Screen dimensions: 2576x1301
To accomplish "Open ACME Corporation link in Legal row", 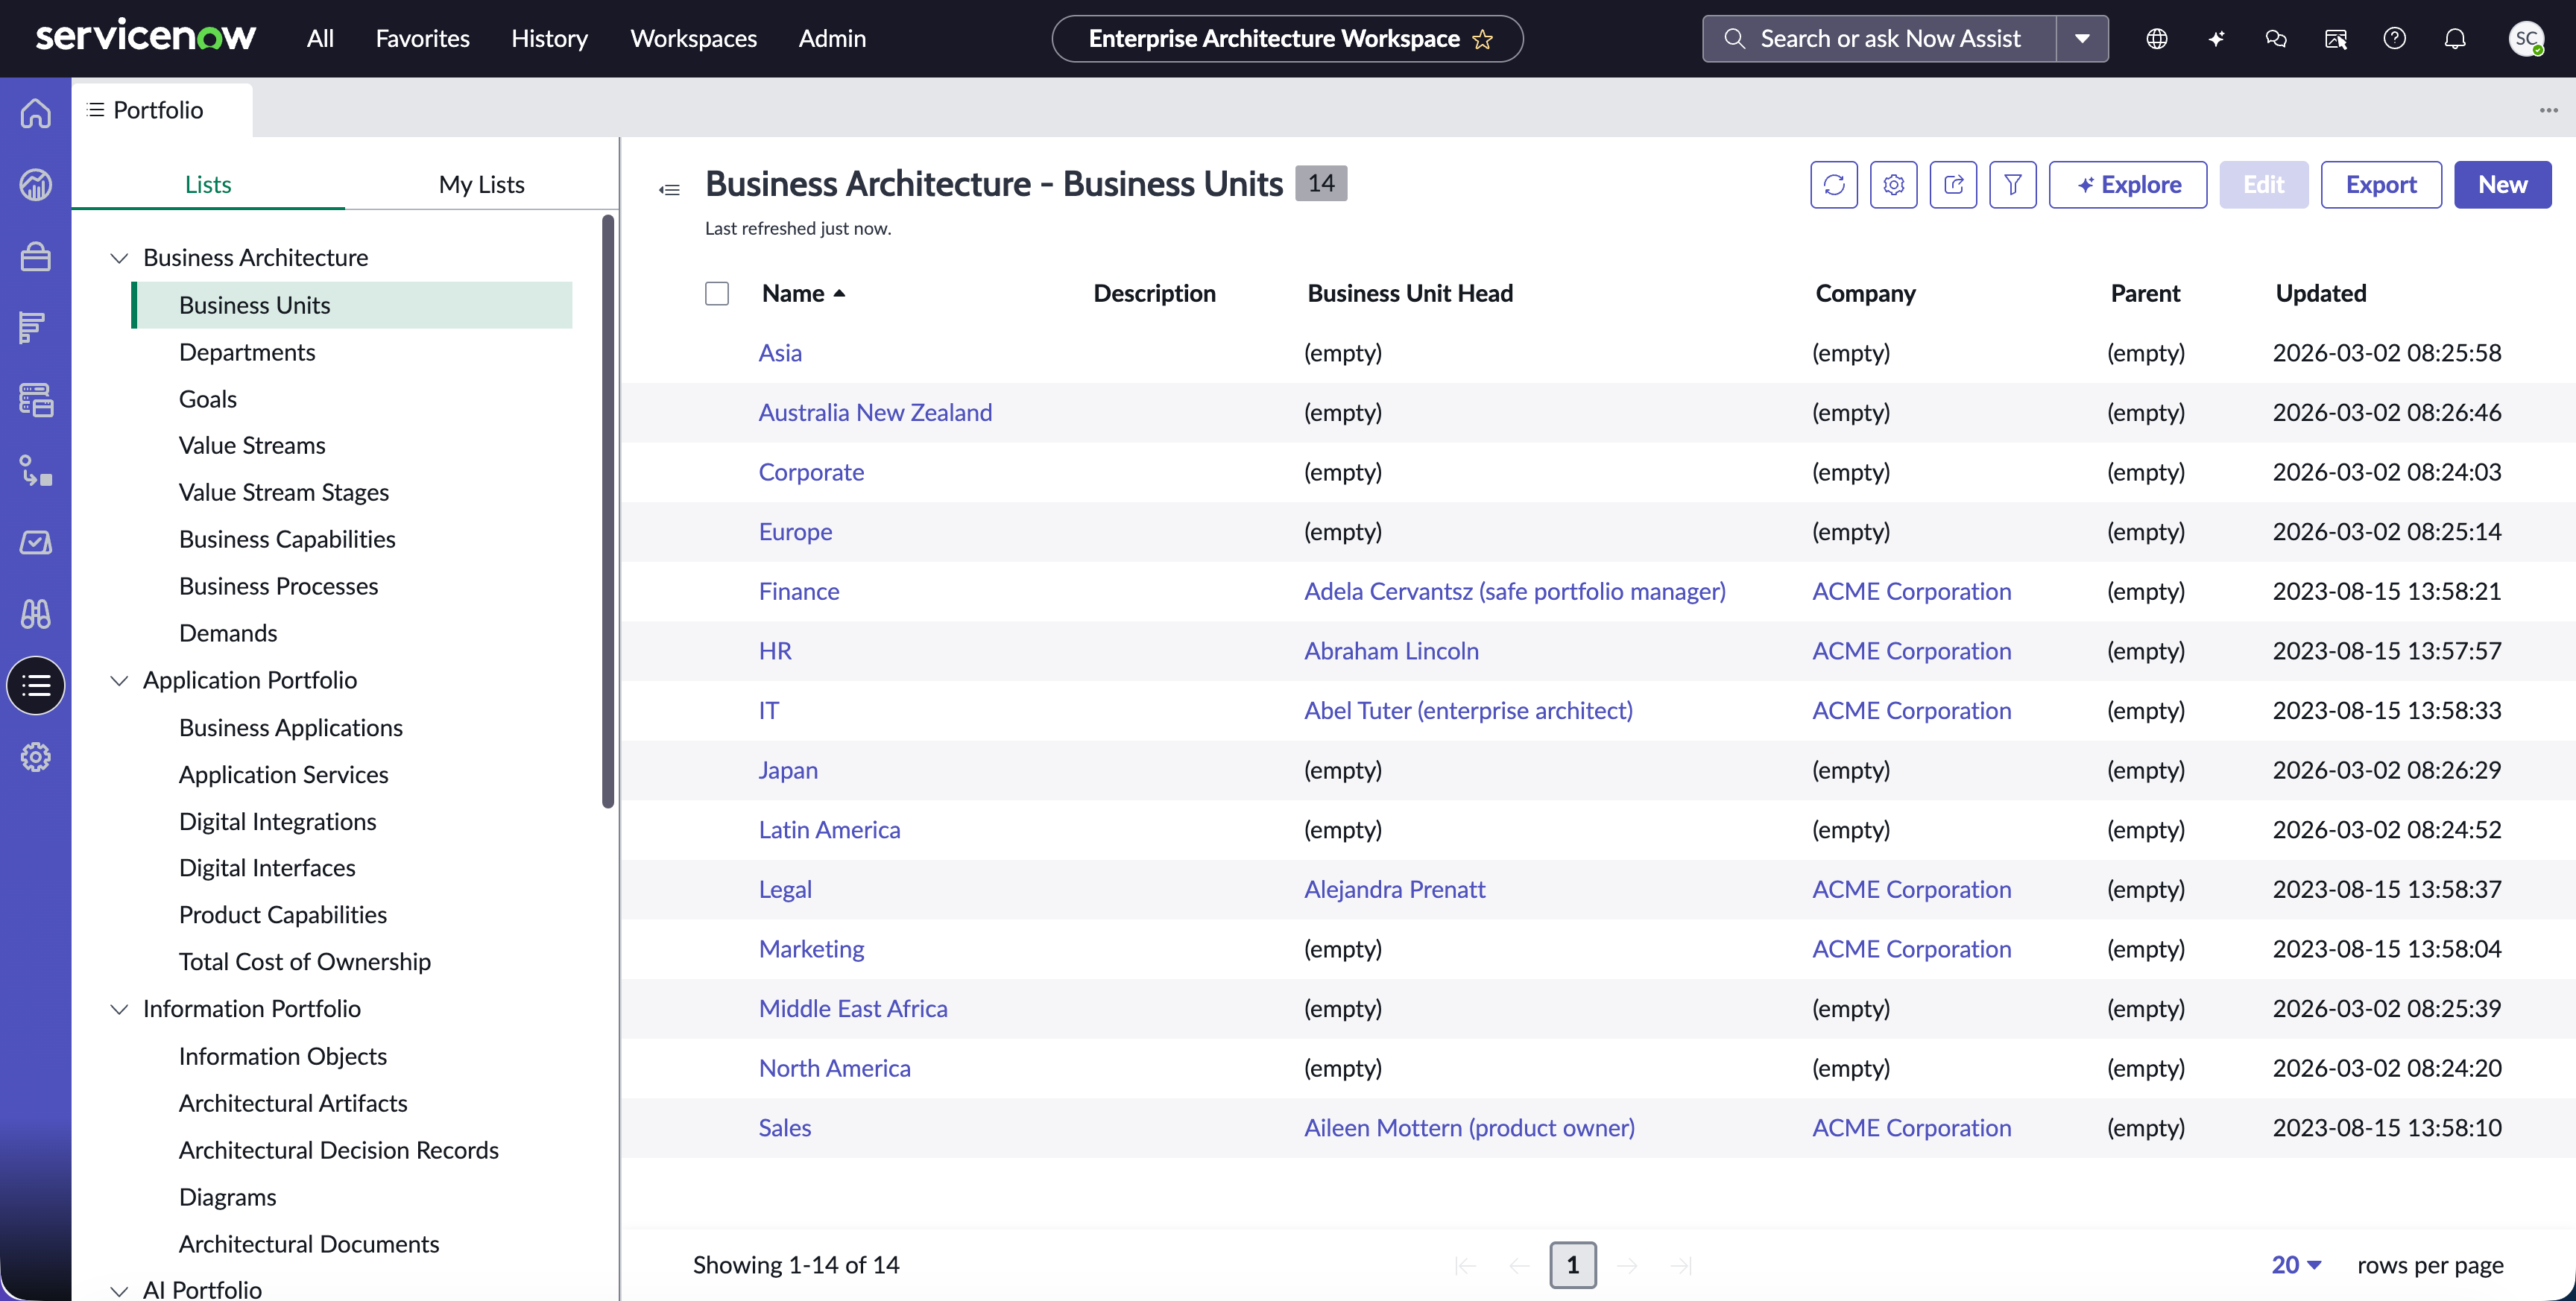I will pos(1911,889).
